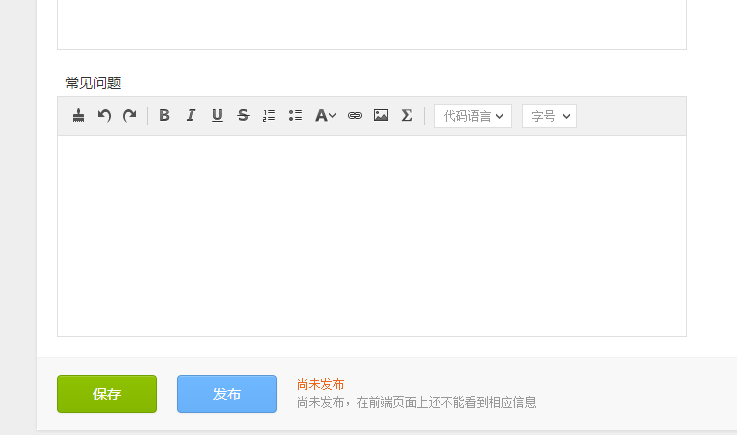Click the text area above 常见问题

click(x=372, y=24)
